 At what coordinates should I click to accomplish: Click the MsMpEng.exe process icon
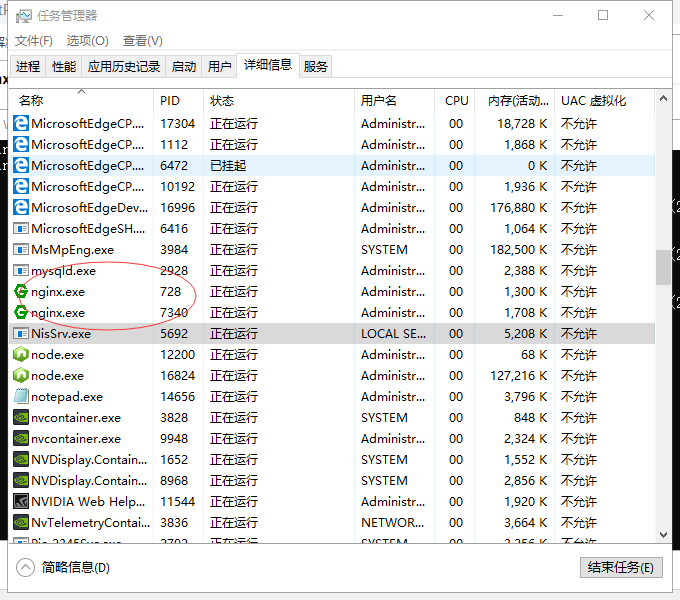tap(21, 250)
